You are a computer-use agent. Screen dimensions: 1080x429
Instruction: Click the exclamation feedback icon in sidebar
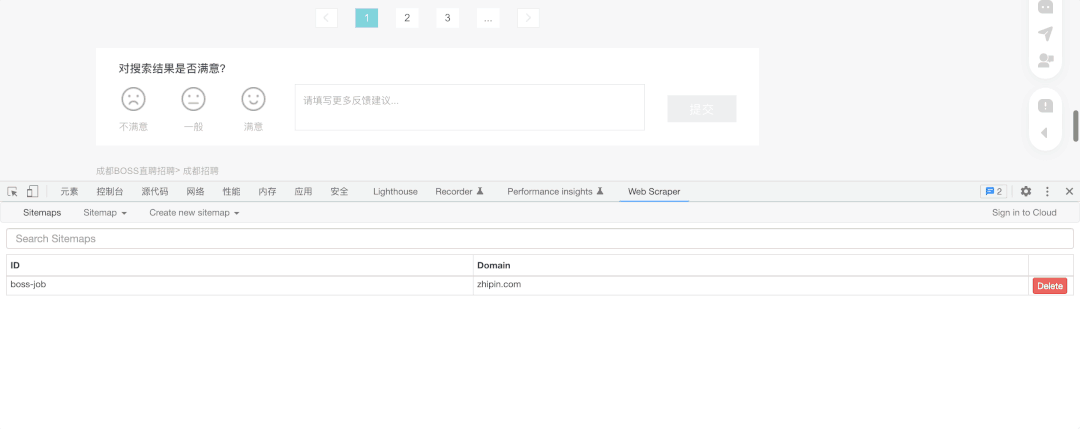(x=1045, y=106)
